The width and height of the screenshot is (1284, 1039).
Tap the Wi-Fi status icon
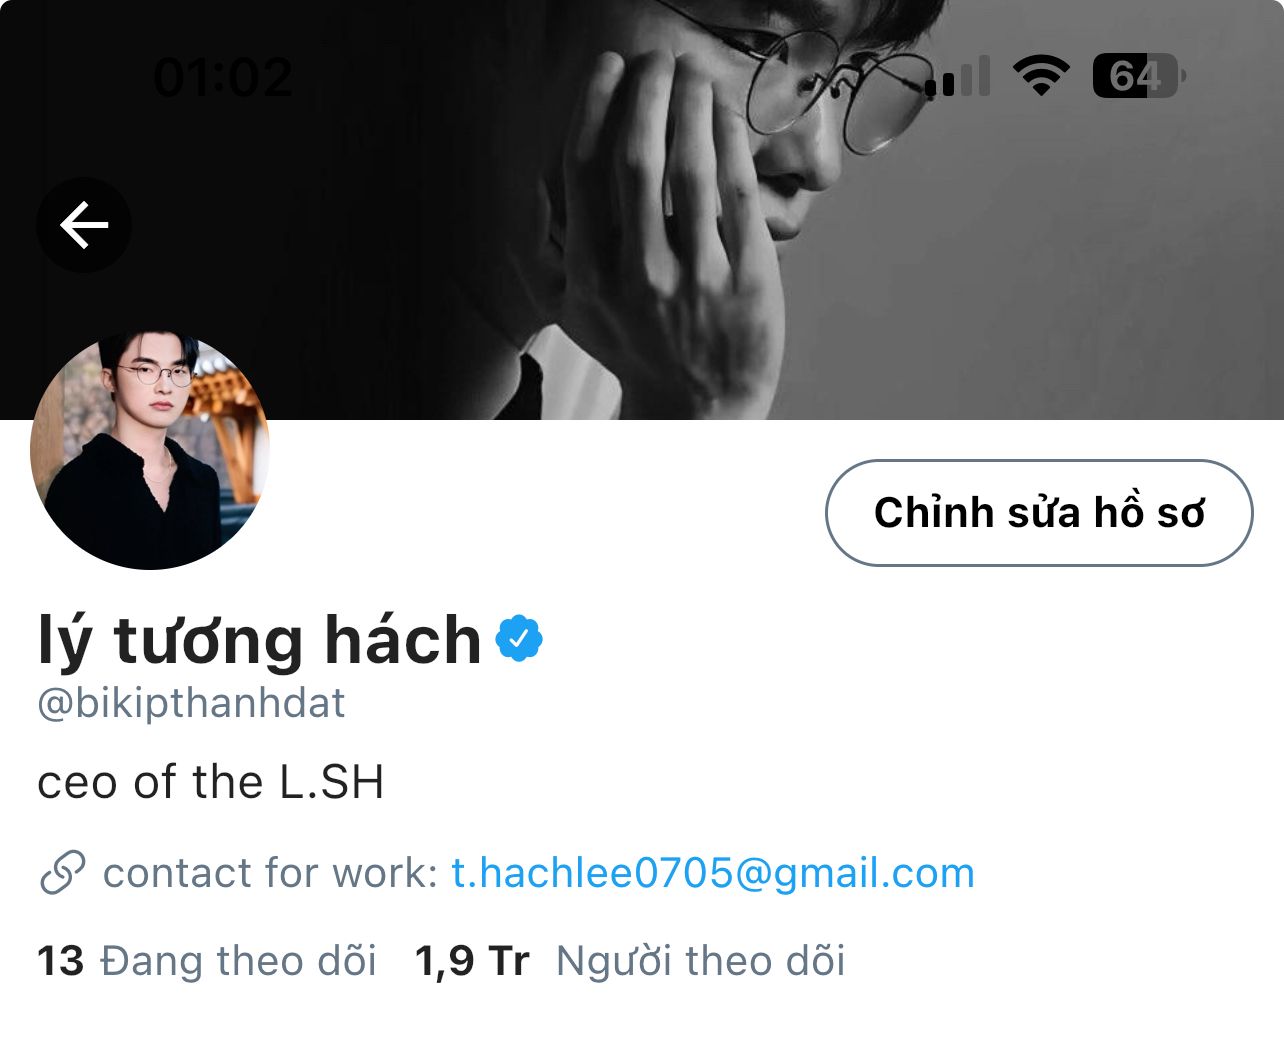pos(1041,75)
